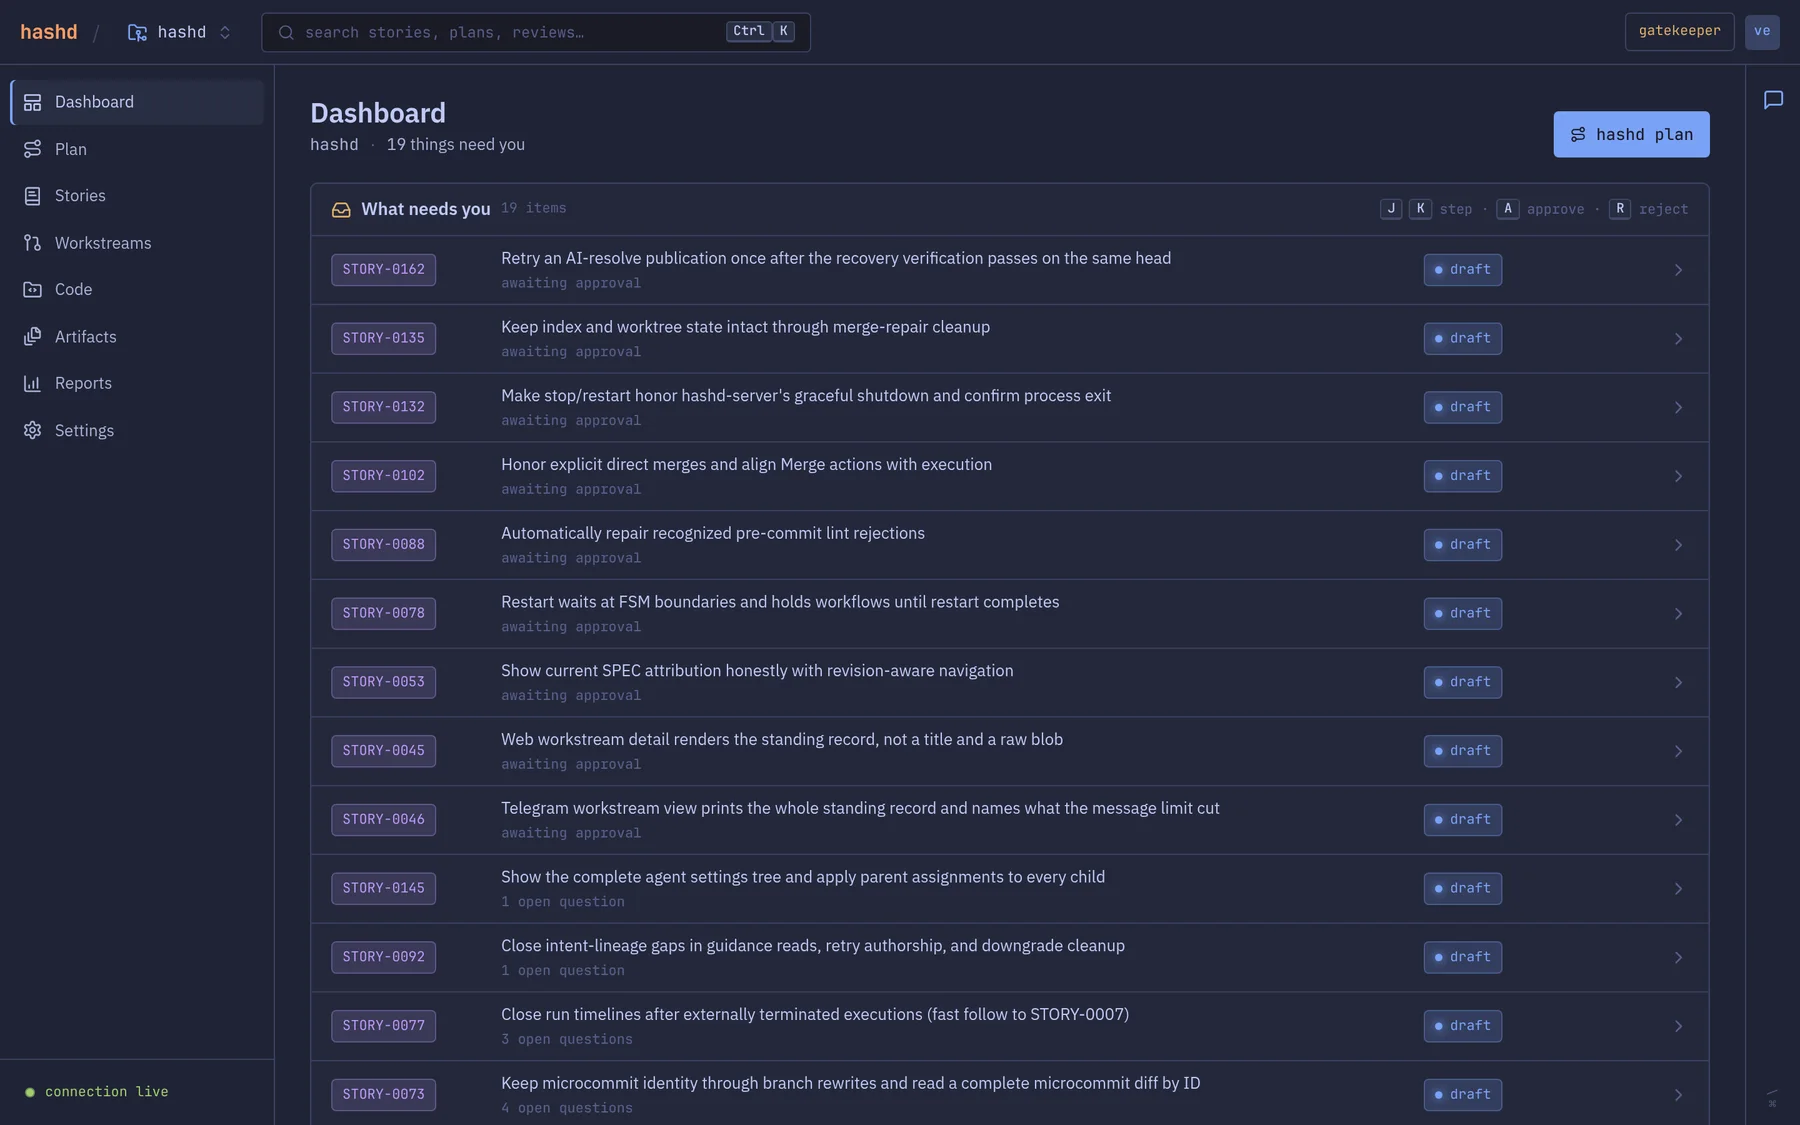Click the draft status badge for STORY-0102
The image size is (1800, 1125).
click(x=1462, y=476)
